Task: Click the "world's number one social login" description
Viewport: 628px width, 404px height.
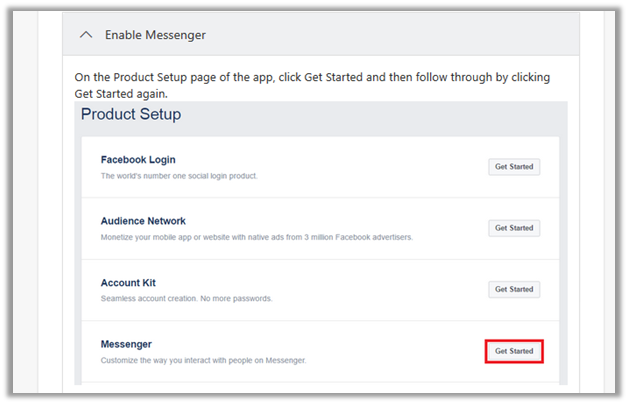Action: click(x=179, y=176)
